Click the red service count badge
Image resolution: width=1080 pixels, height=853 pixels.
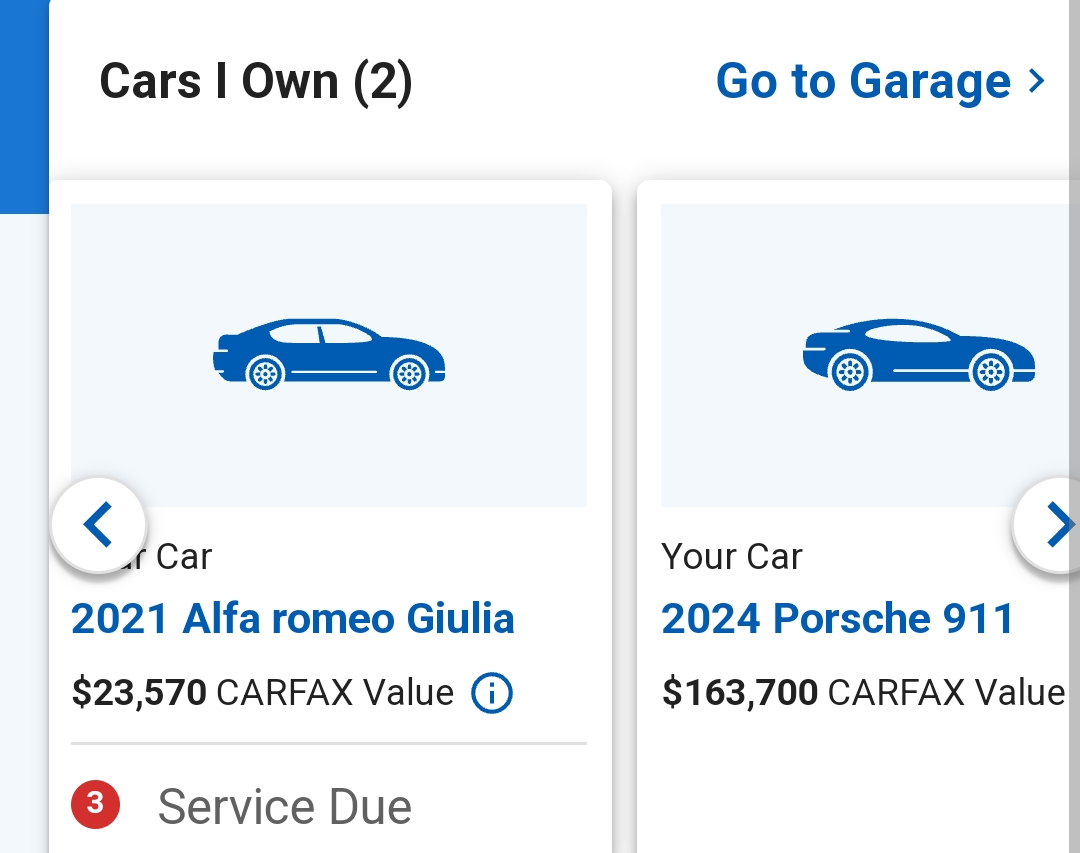[95, 805]
